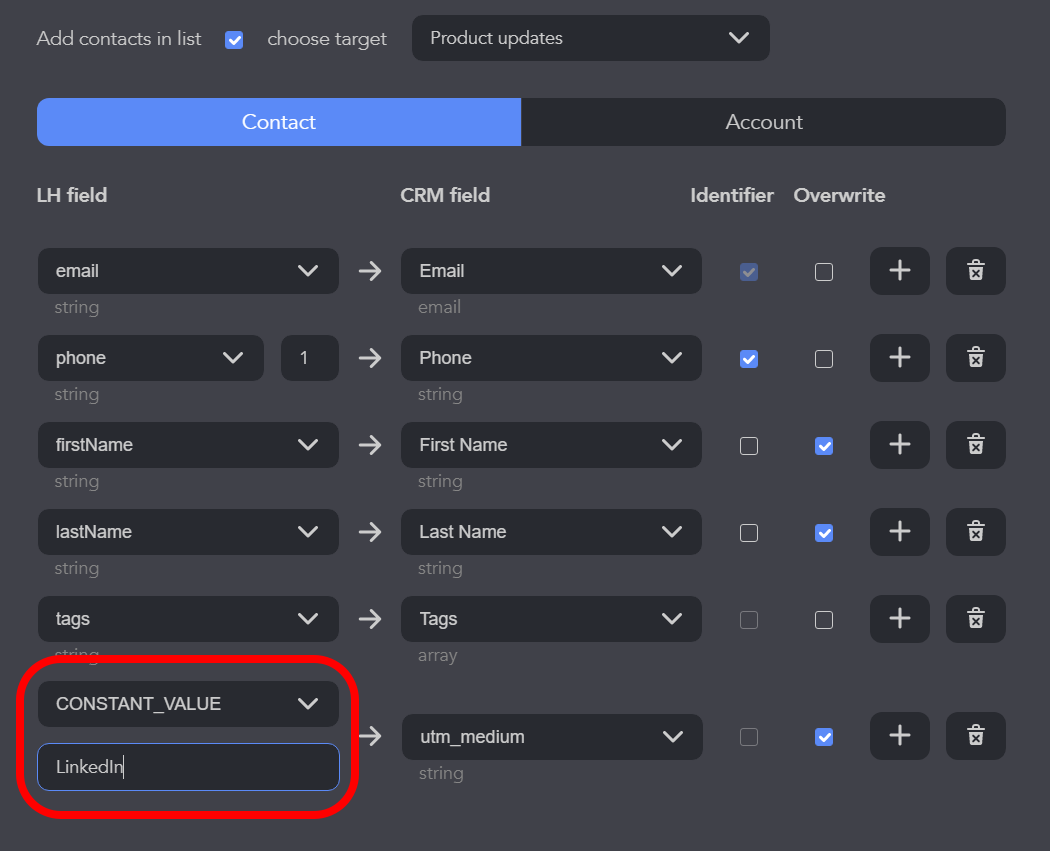Remove the utm_medium mapping with trash icon

pyautogui.click(x=975, y=736)
